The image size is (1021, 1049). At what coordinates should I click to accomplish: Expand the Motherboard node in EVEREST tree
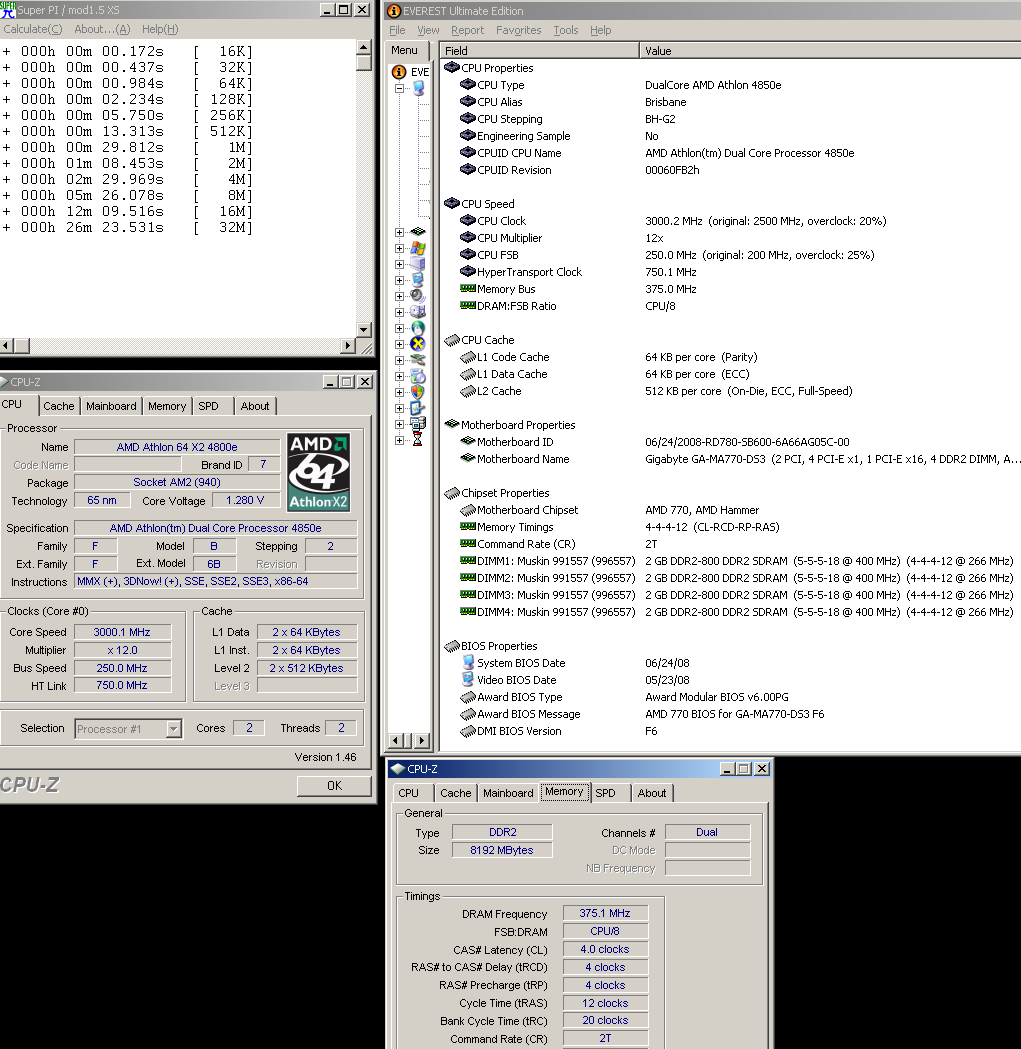pos(399,232)
